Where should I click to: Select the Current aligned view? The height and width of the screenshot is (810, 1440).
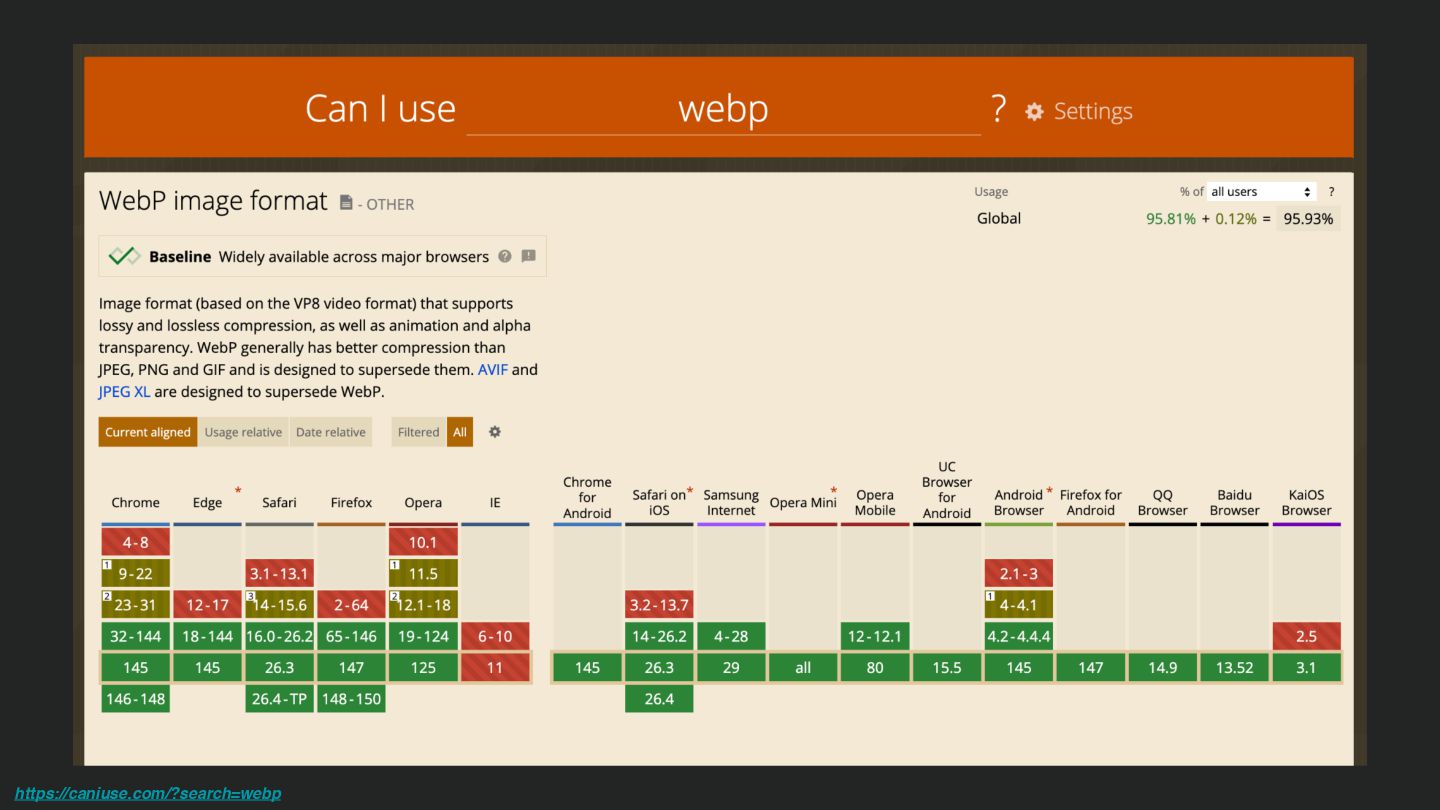click(147, 432)
